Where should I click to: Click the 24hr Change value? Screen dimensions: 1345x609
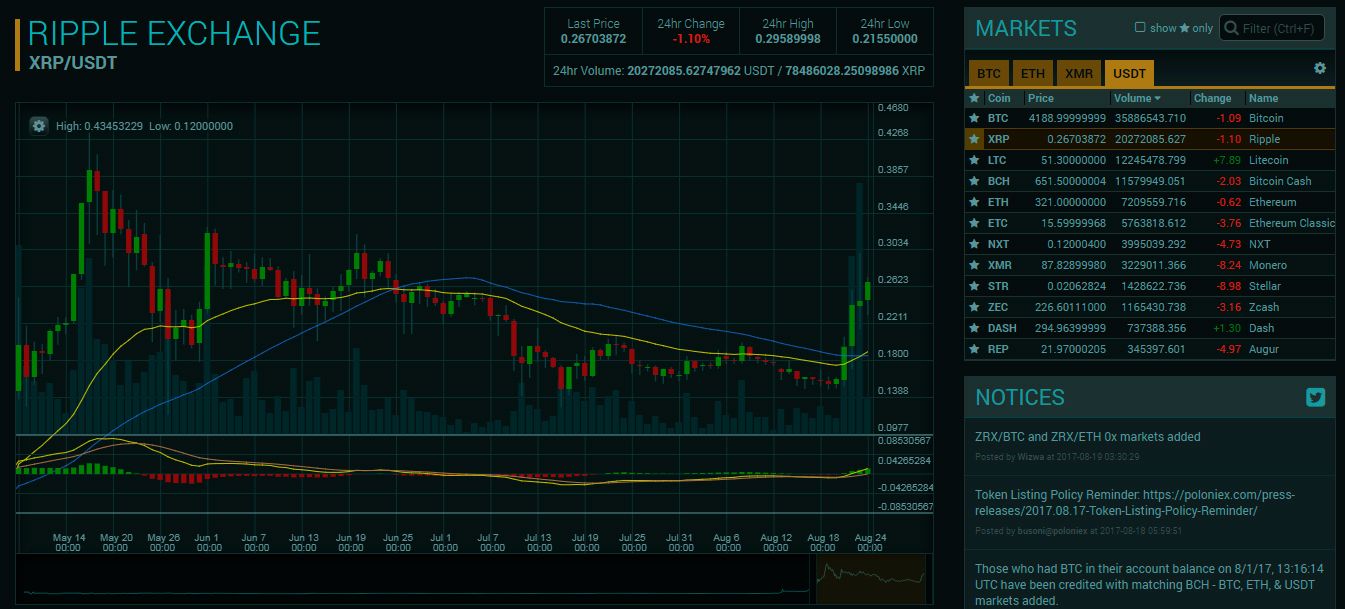click(x=691, y=39)
